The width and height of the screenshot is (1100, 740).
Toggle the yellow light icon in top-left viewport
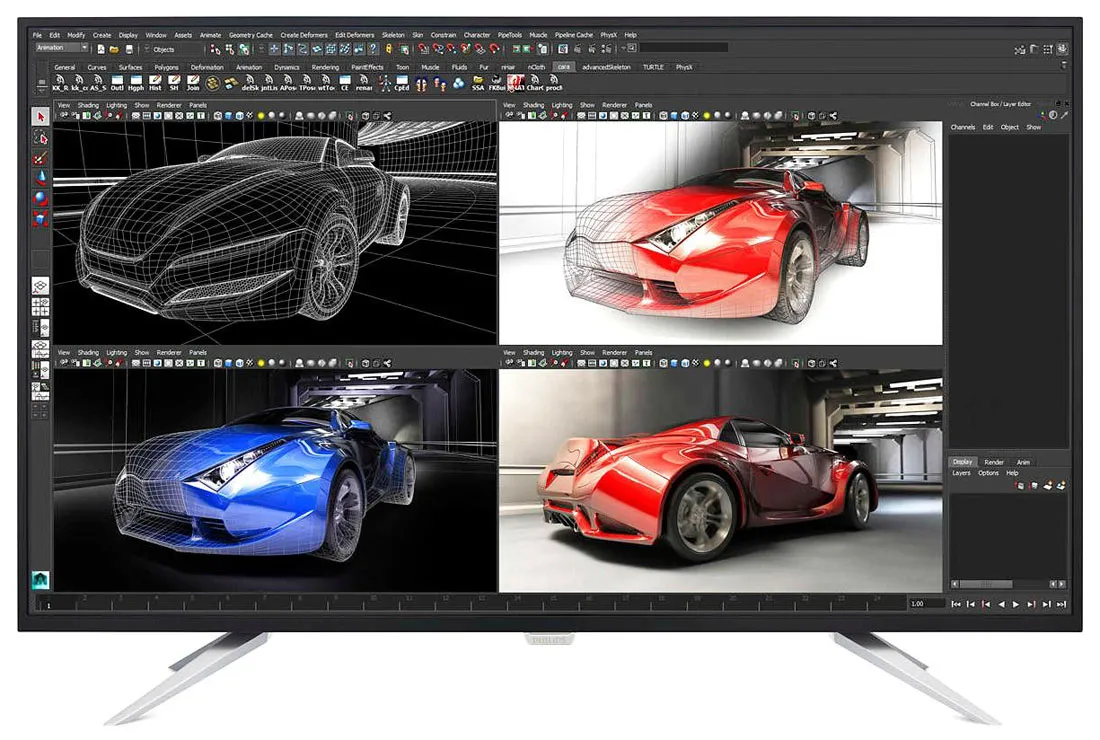pos(261,116)
